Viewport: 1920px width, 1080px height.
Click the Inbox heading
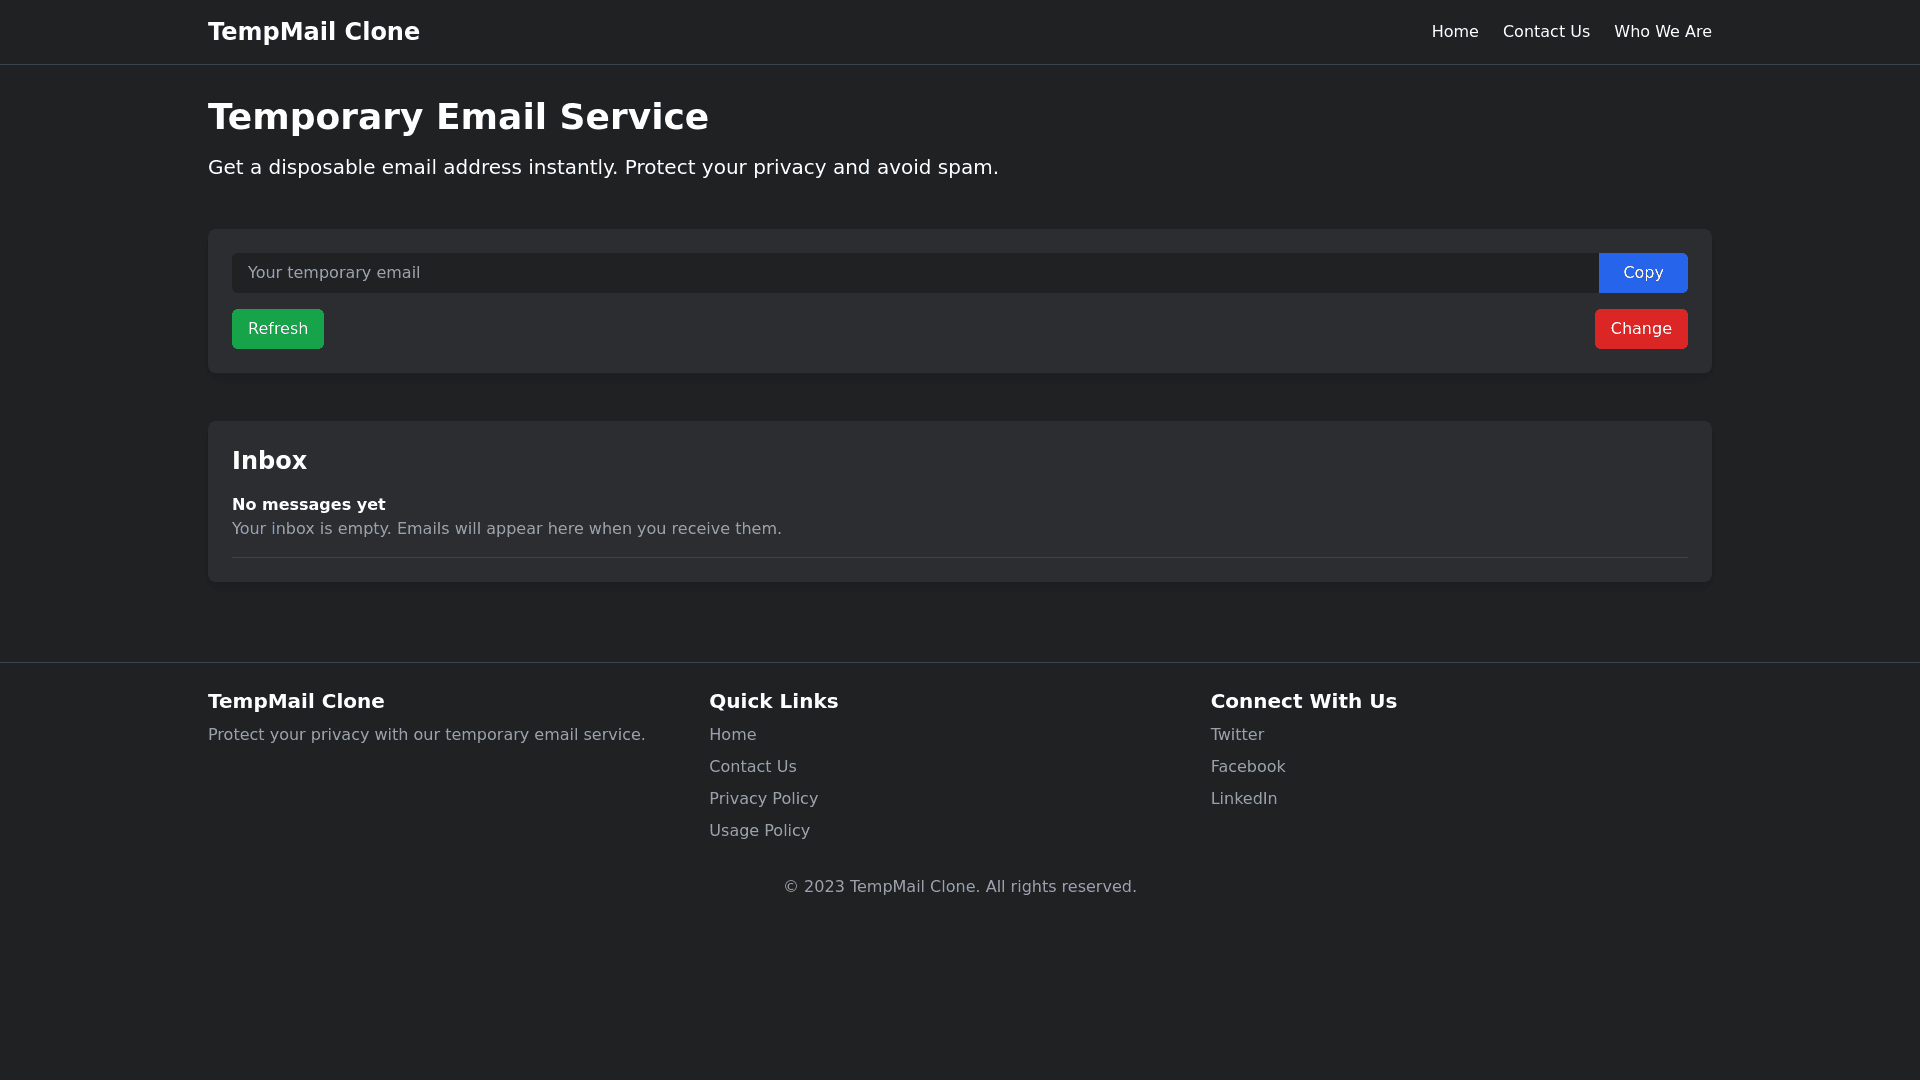pos(269,461)
